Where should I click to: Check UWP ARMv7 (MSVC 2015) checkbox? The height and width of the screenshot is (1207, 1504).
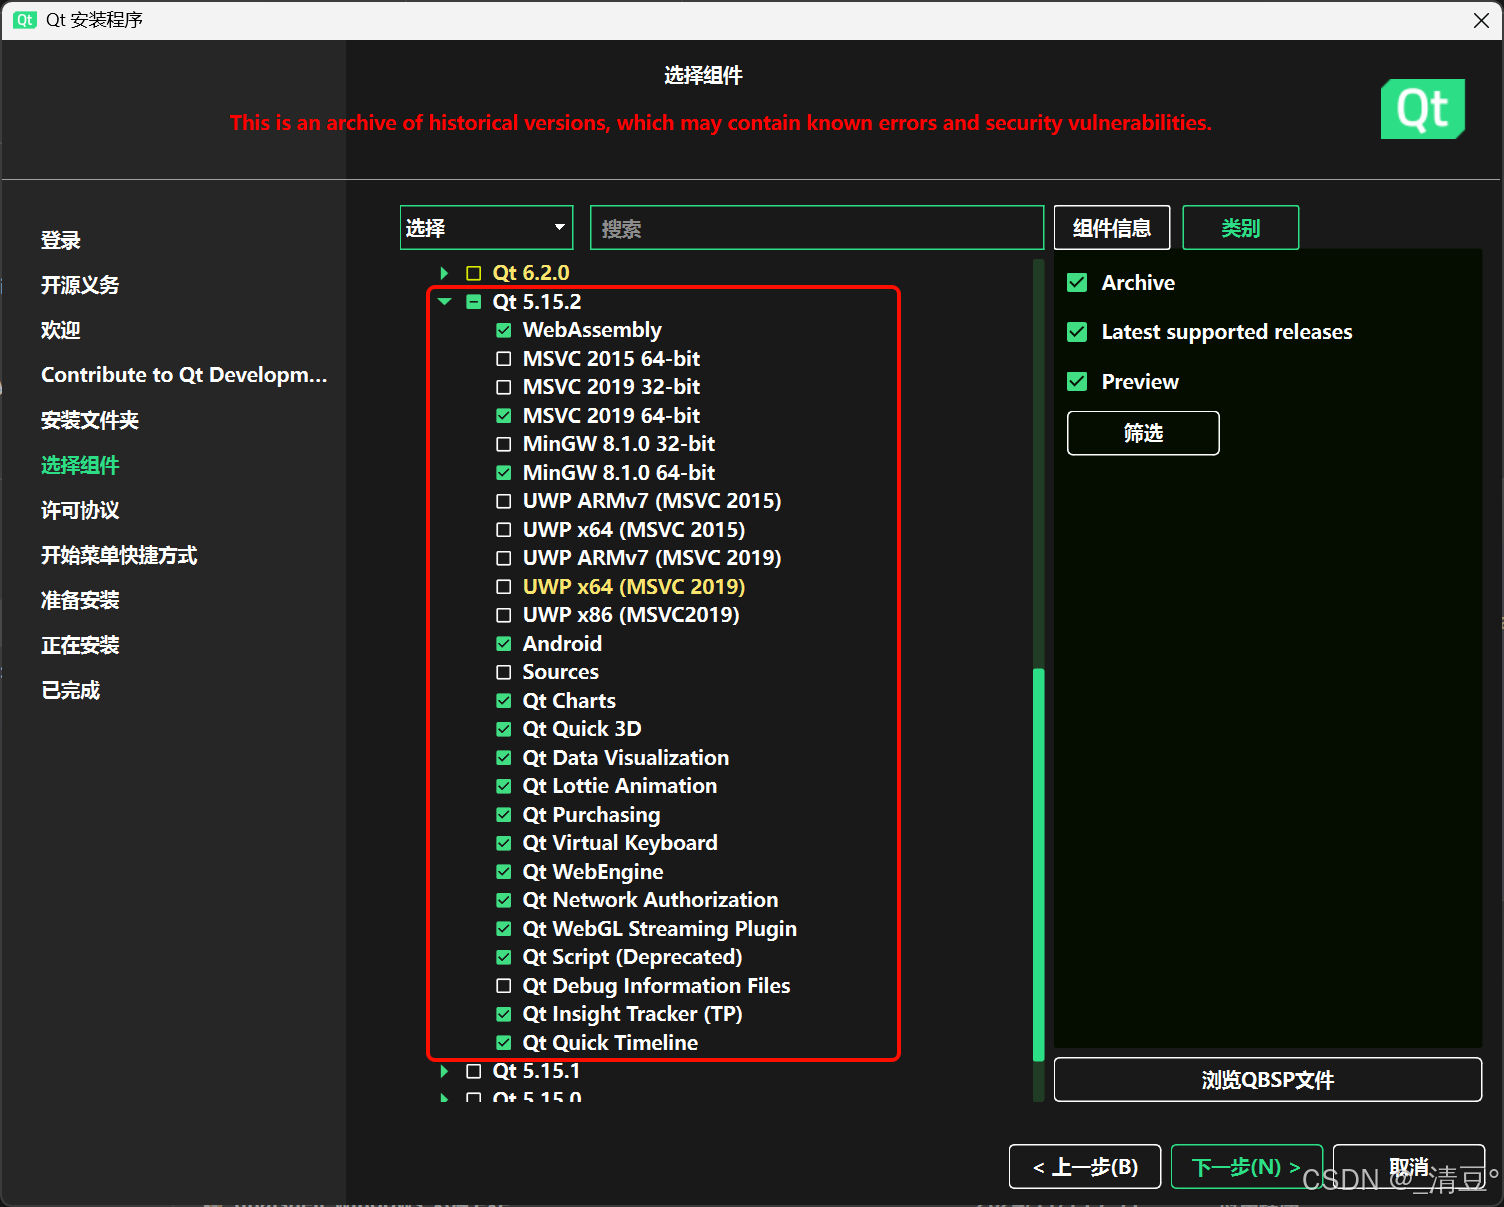(x=504, y=501)
